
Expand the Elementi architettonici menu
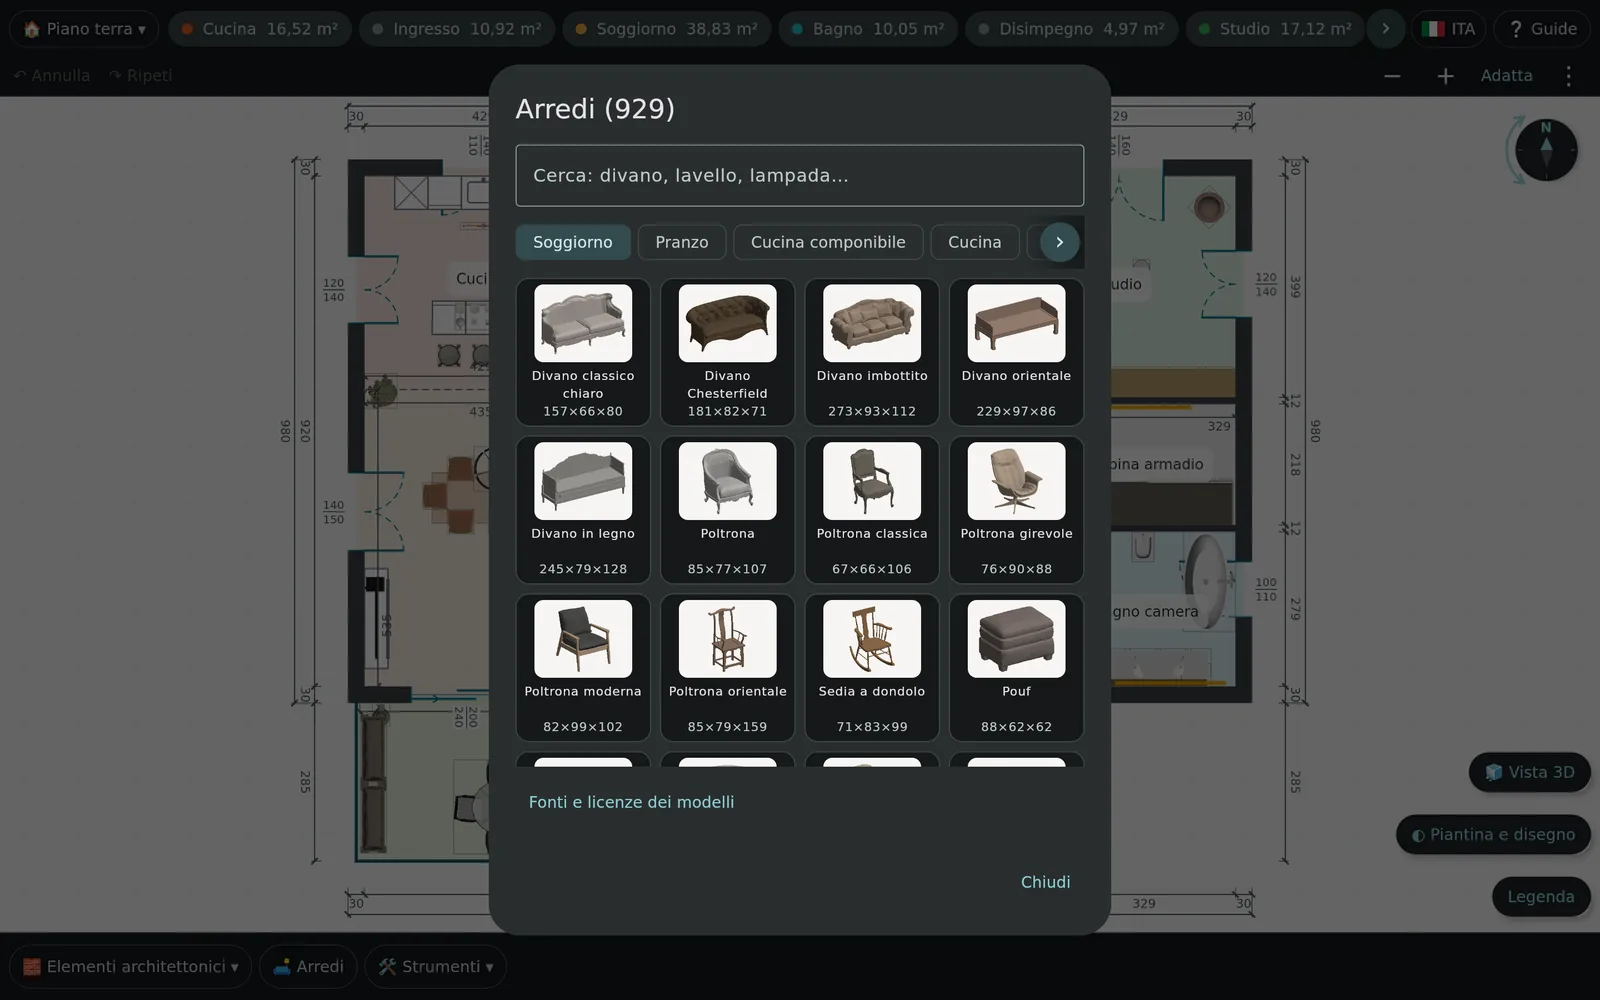click(130, 967)
